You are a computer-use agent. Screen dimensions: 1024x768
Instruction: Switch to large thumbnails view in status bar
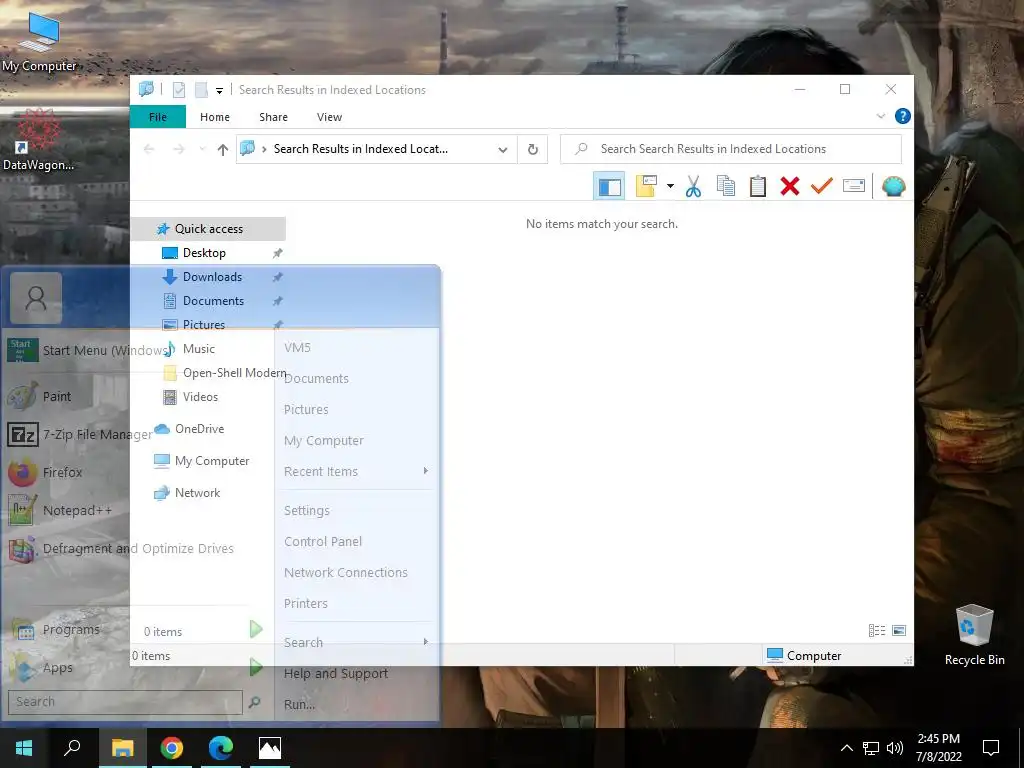[x=899, y=631]
